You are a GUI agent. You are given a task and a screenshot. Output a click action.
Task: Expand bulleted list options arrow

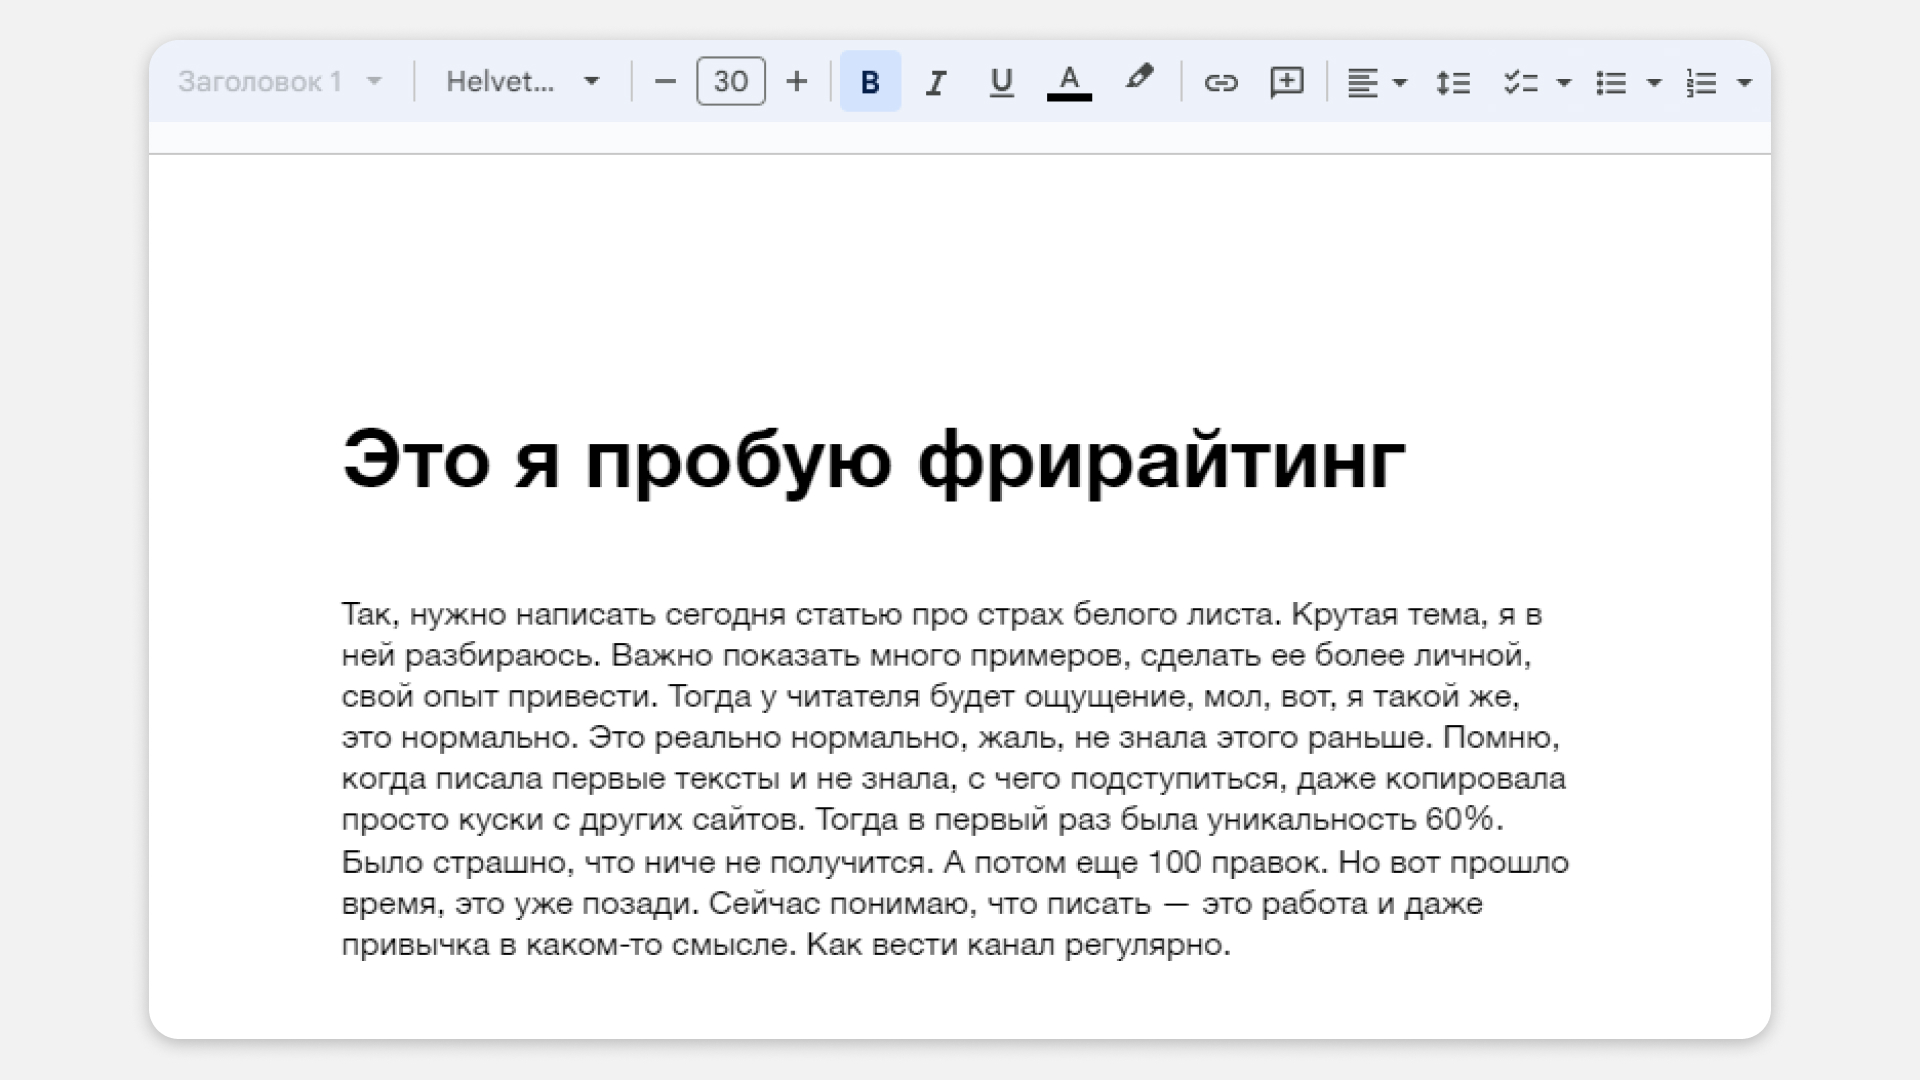[1654, 82]
